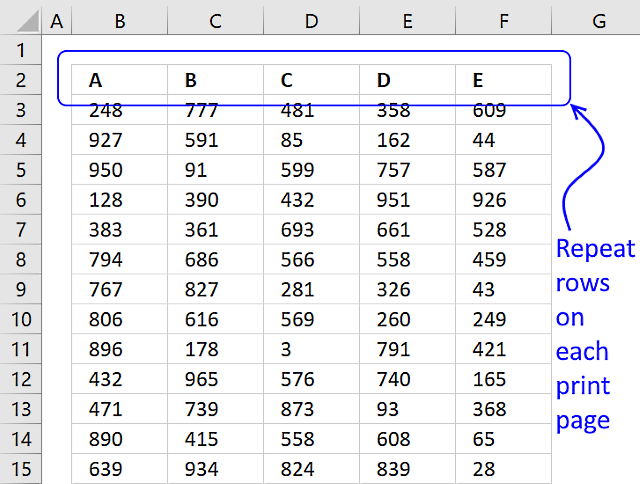Click cell with value 91
The height and width of the screenshot is (484, 640).
point(216,169)
